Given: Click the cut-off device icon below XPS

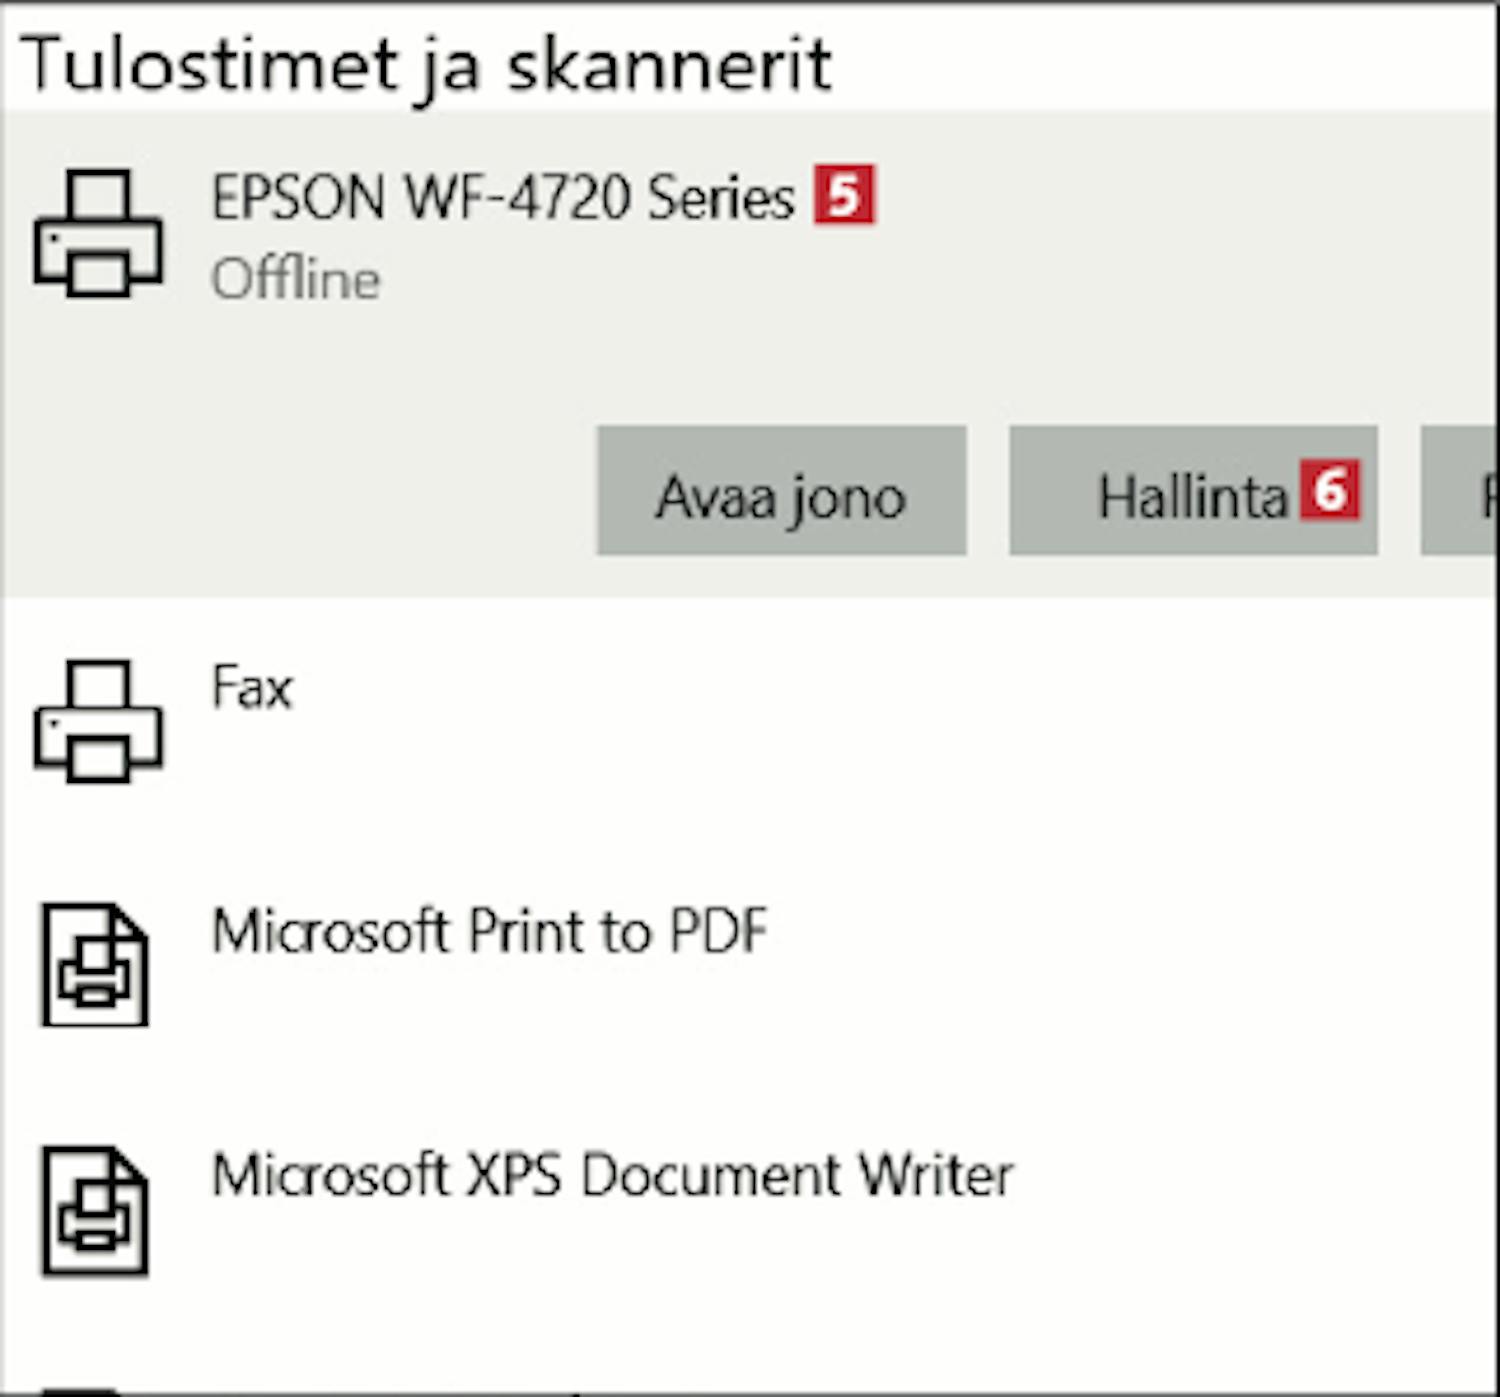Looking at the screenshot, I should tap(82, 1390).
